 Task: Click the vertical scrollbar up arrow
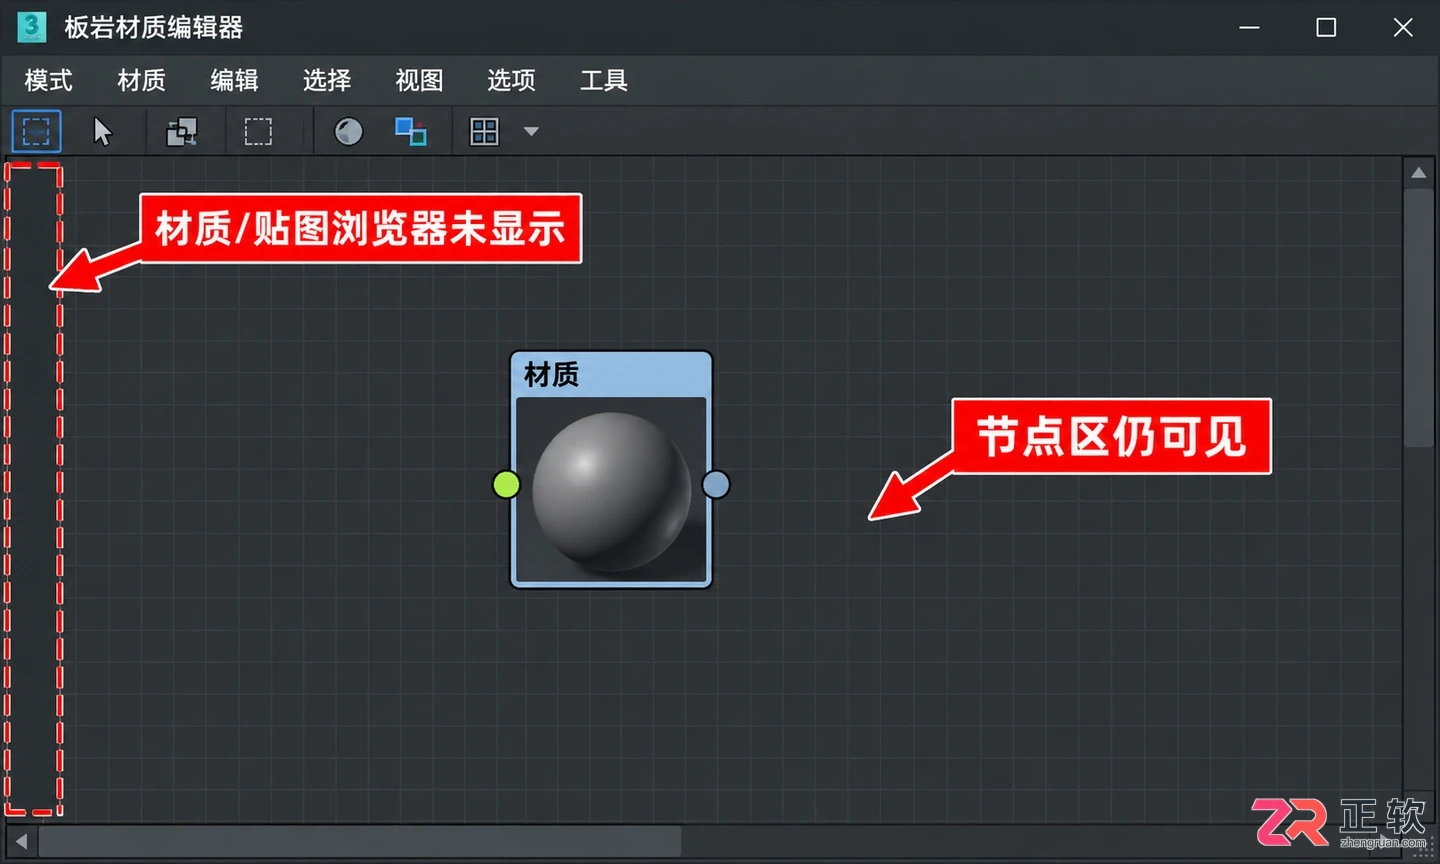click(x=1418, y=173)
